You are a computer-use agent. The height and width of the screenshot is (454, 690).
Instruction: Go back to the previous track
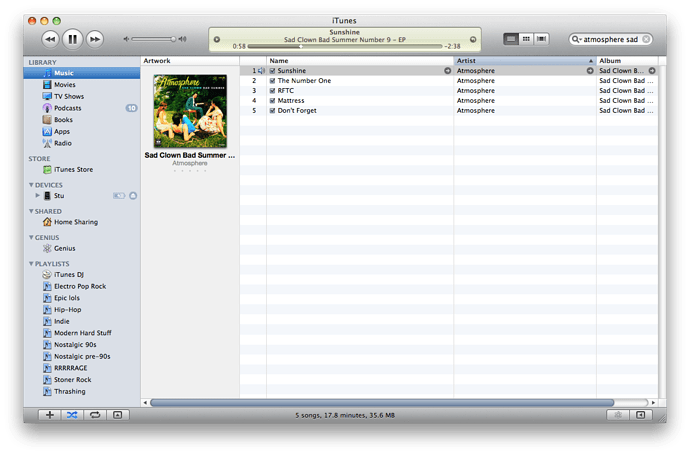coord(49,39)
